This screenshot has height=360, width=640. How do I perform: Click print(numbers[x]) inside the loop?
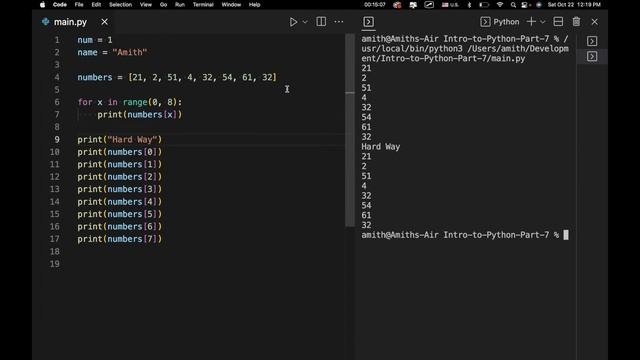[140, 115]
